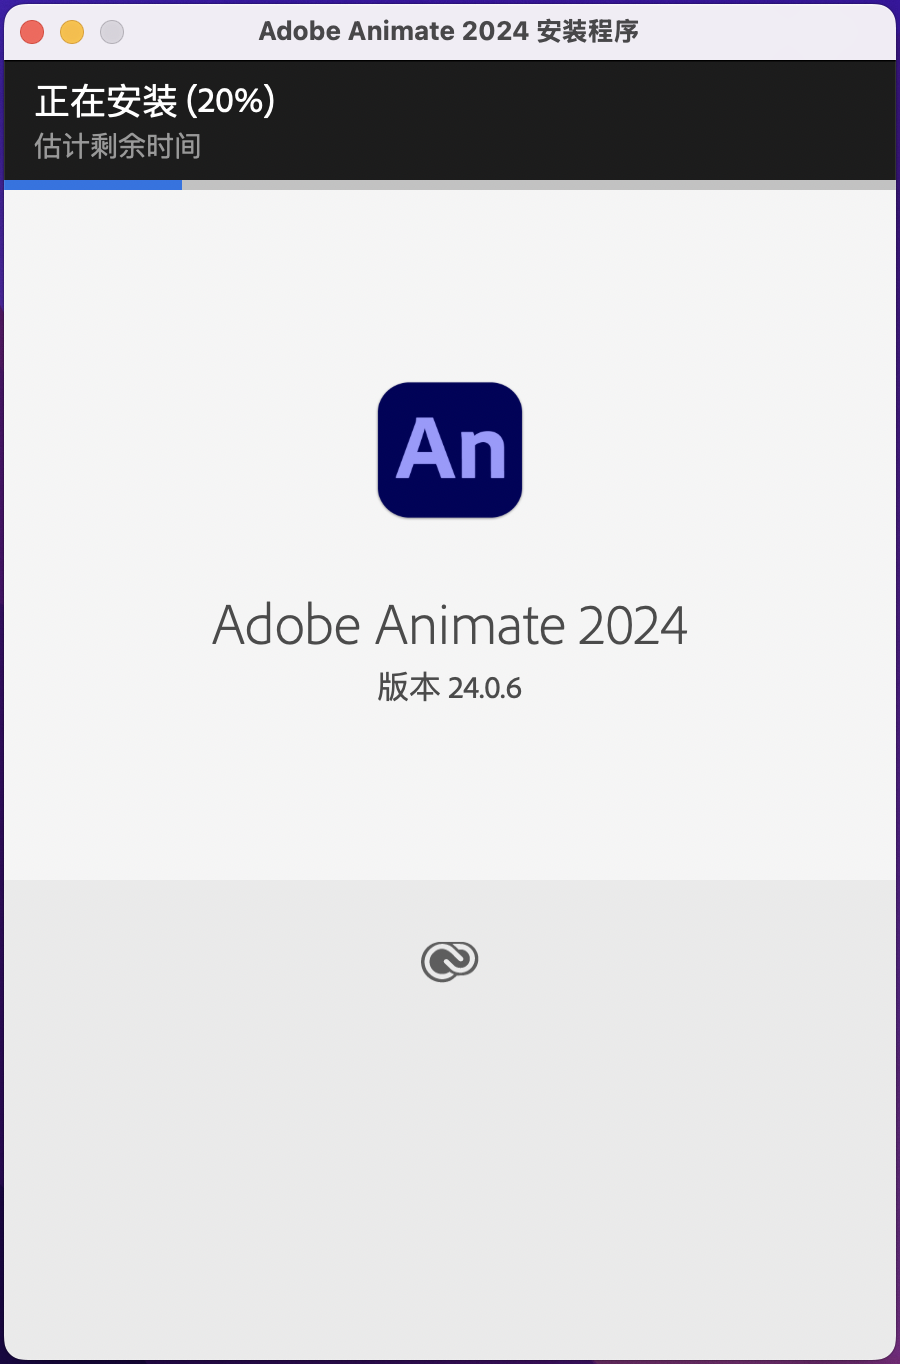900x1364 pixels.
Task: Click the blue filled part of progress bar
Action: click(93, 185)
